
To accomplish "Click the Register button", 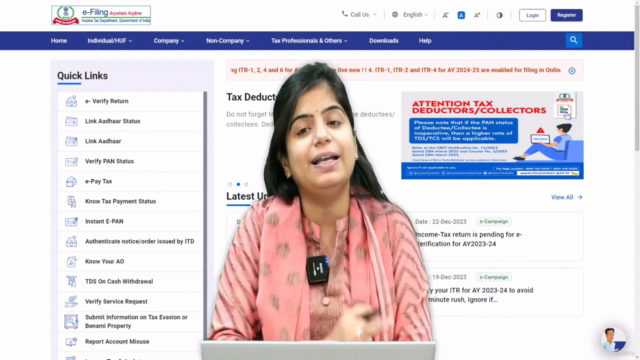I will [567, 15].
